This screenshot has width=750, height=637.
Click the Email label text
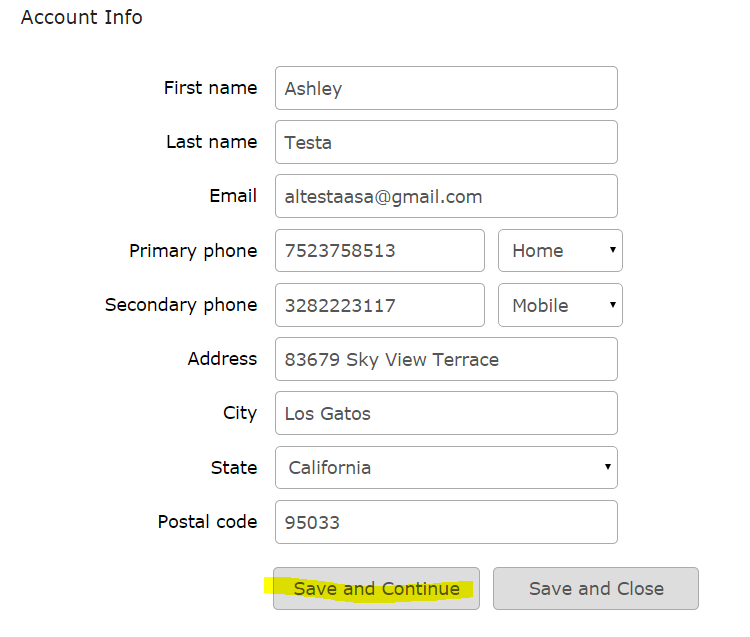point(233,196)
